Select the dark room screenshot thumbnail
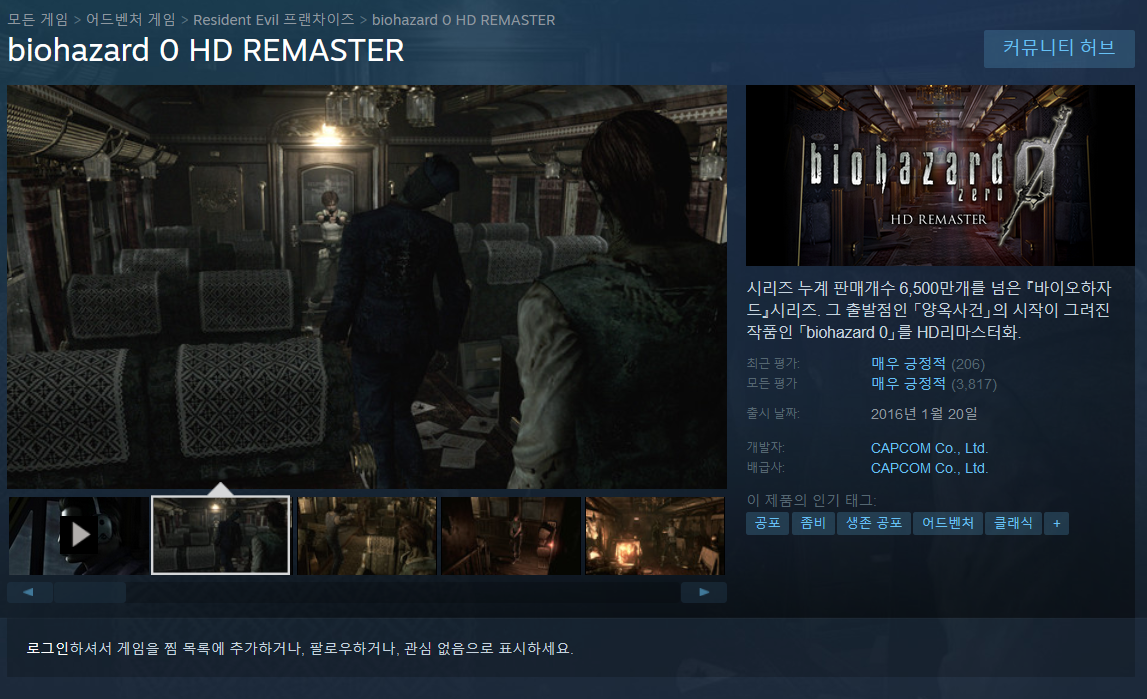Image resolution: width=1147 pixels, height=699 pixels. pyautogui.click(x=511, y=535)
